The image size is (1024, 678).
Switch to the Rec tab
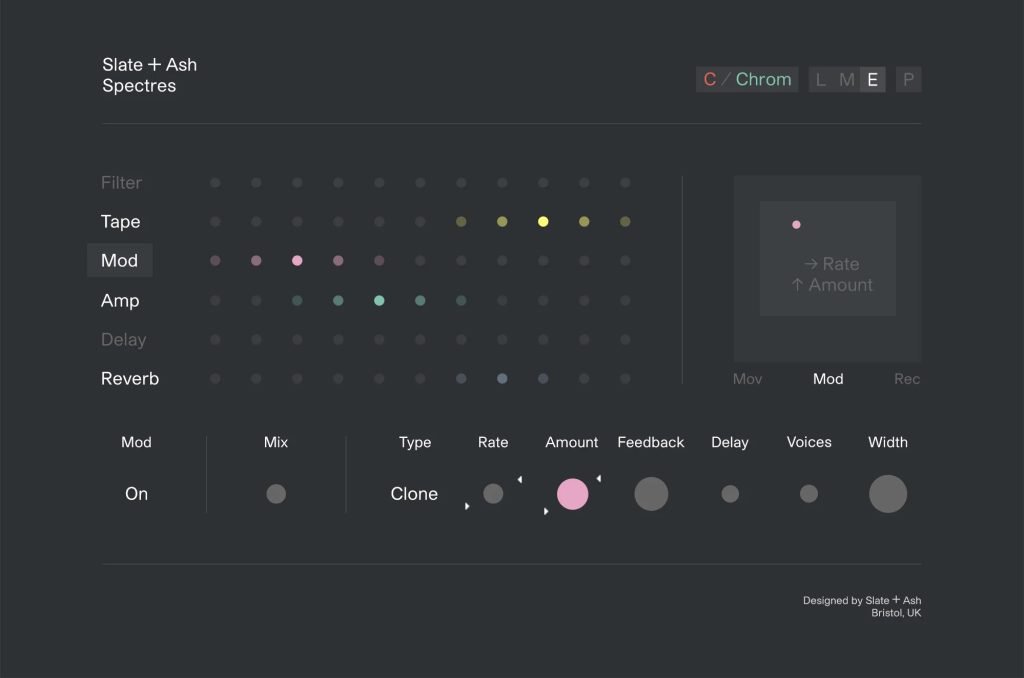coord(906,379)
